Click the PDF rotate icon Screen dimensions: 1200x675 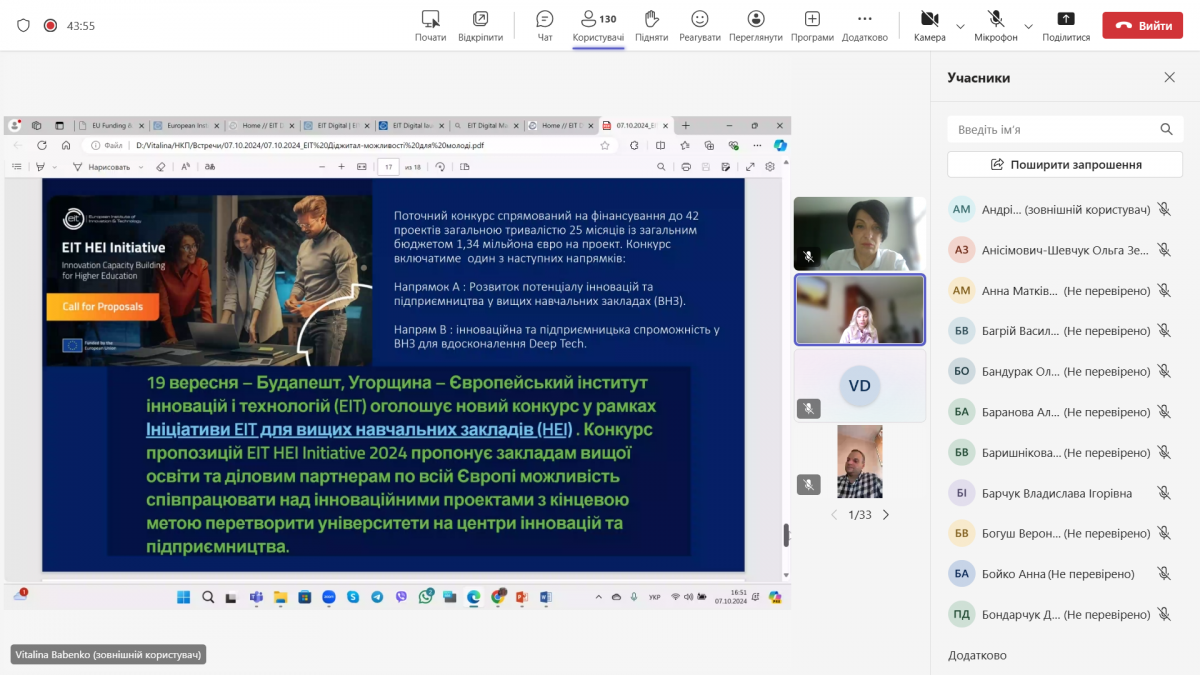(x=440, y=166)
